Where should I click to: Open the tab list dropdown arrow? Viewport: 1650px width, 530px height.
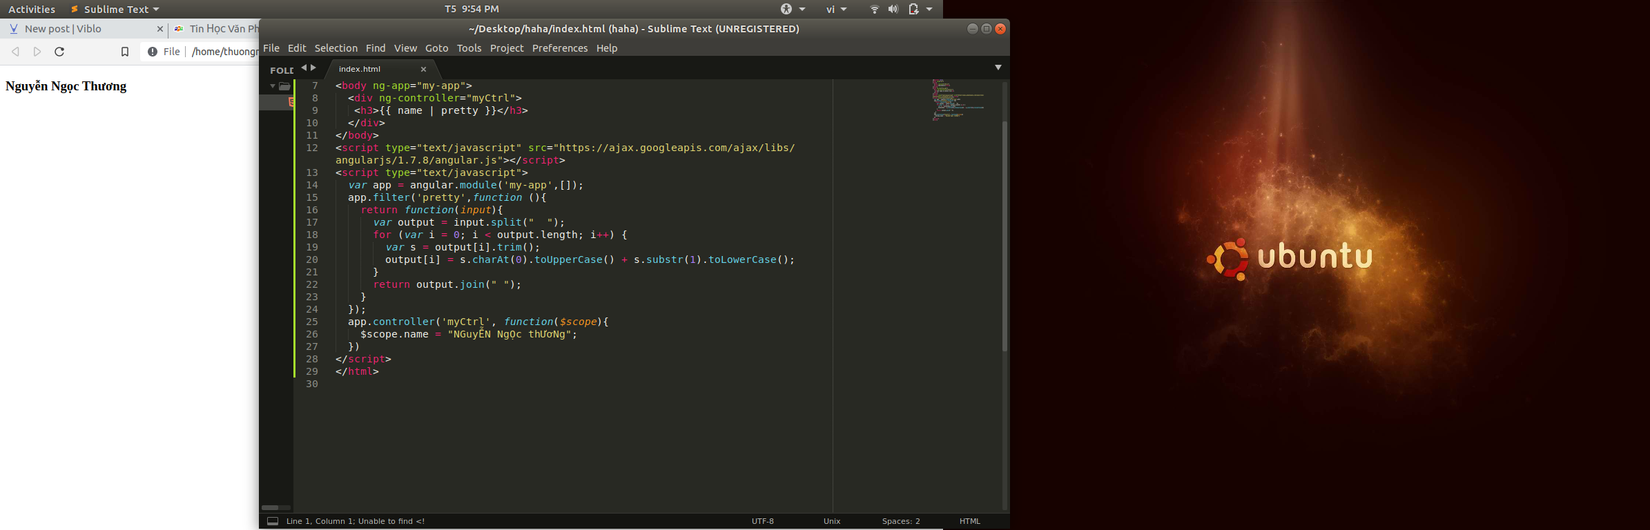pos(998,68)
